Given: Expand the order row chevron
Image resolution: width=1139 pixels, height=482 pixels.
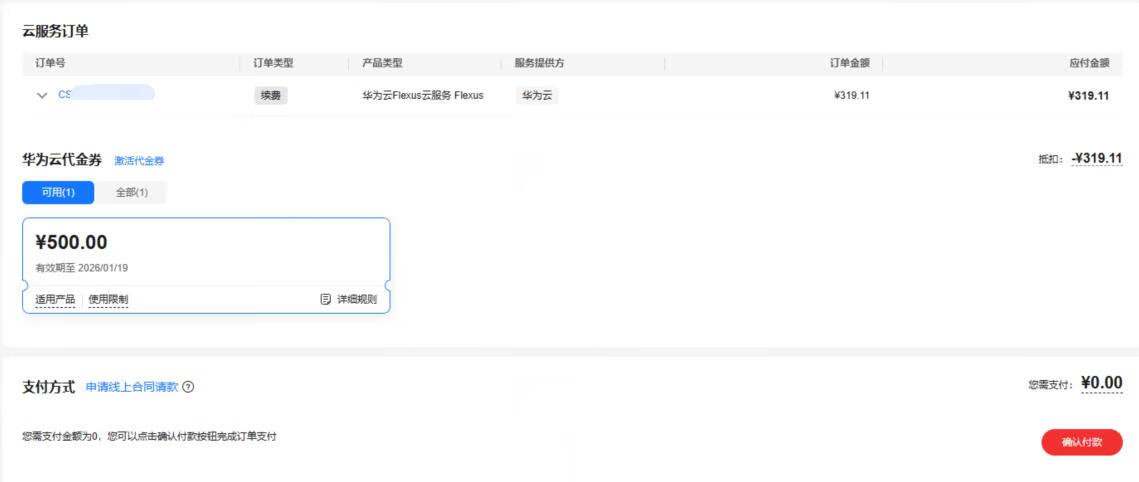Looking at the screenshot, I should tap(42, 96).
